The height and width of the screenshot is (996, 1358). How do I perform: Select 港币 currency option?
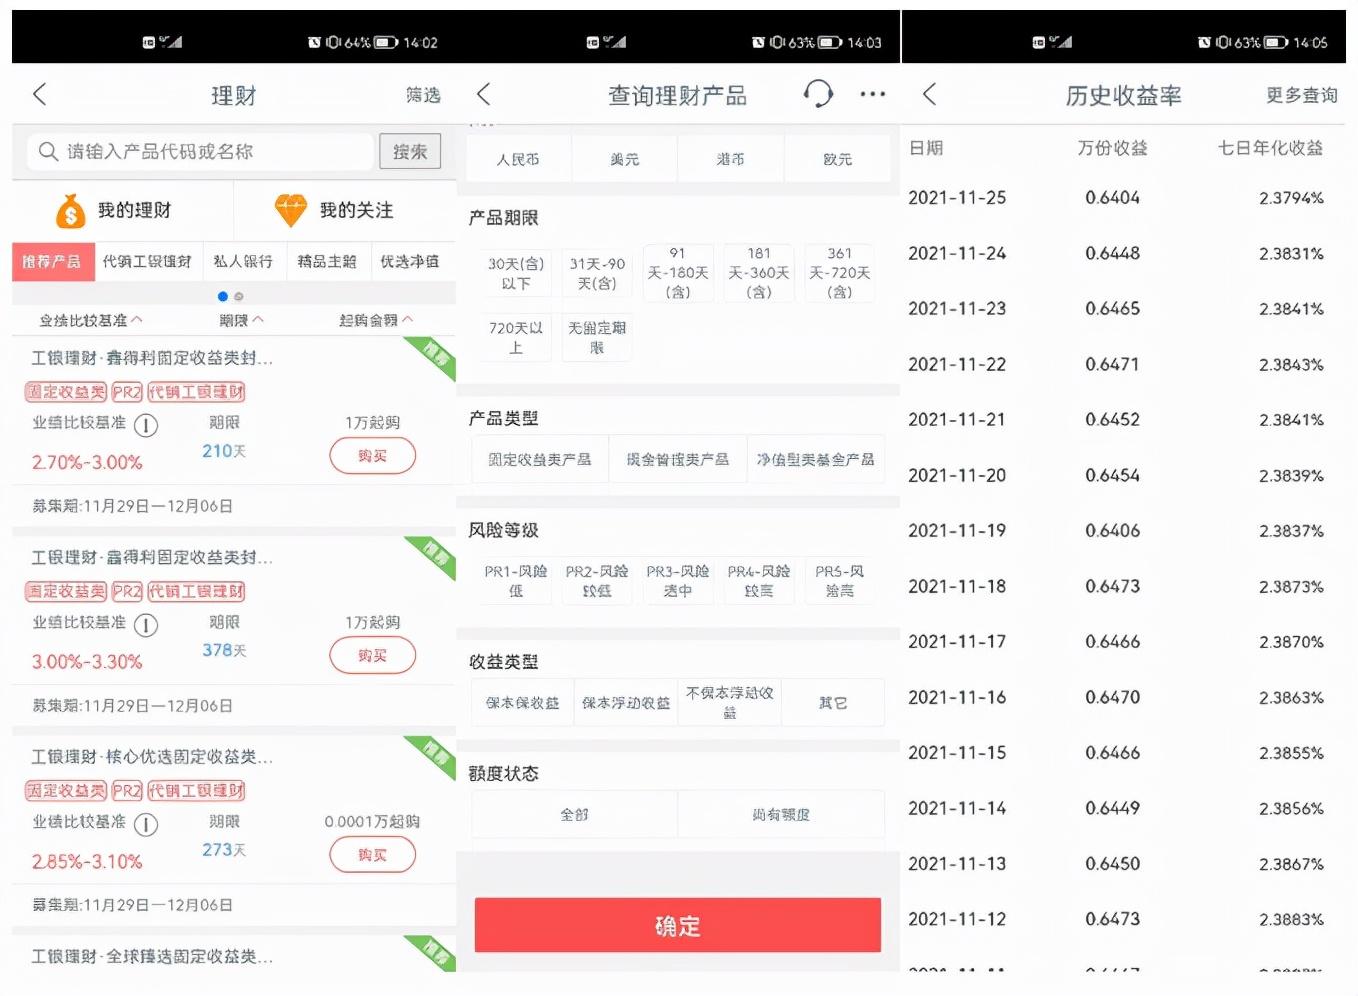[x=731, y=159]
